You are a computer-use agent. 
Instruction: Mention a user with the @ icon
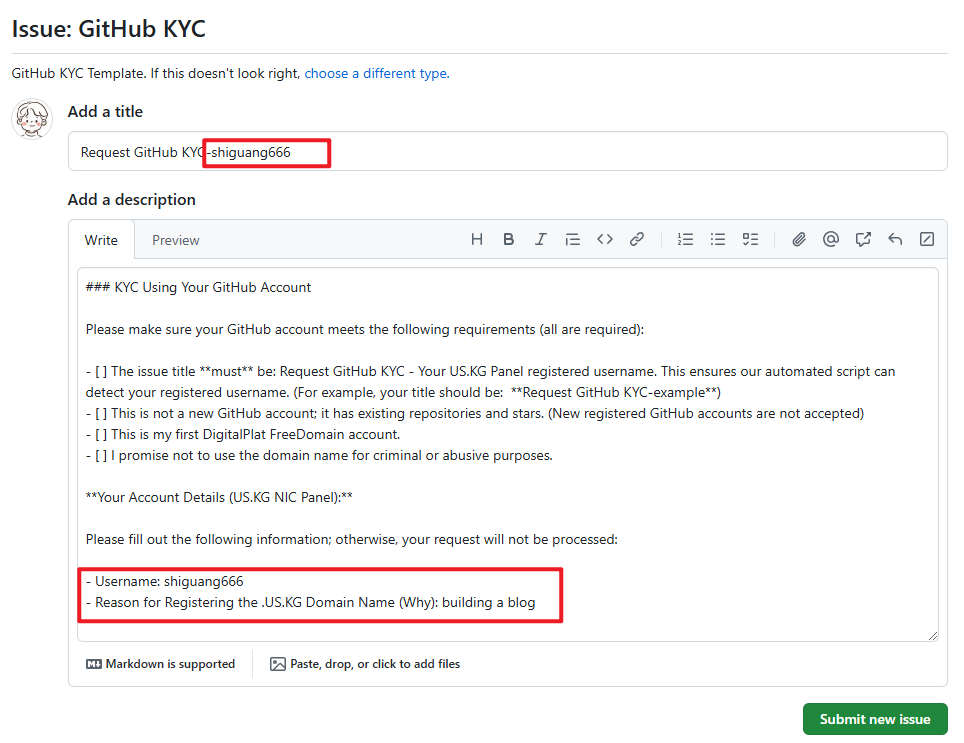[x=831, y=239]
